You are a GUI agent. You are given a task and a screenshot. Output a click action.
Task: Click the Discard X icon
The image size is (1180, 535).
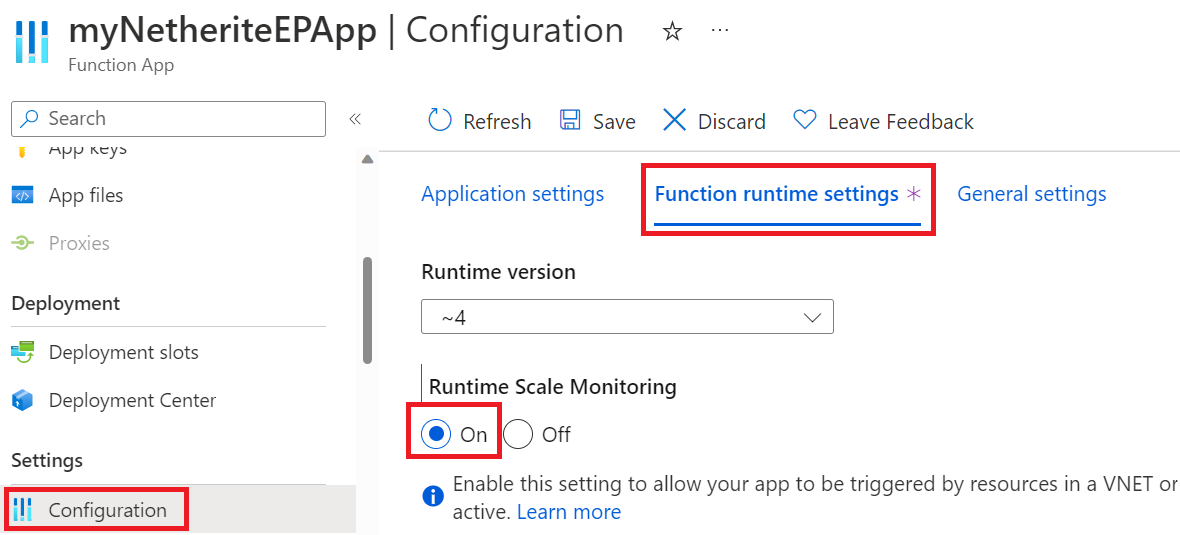click(675, 121)
